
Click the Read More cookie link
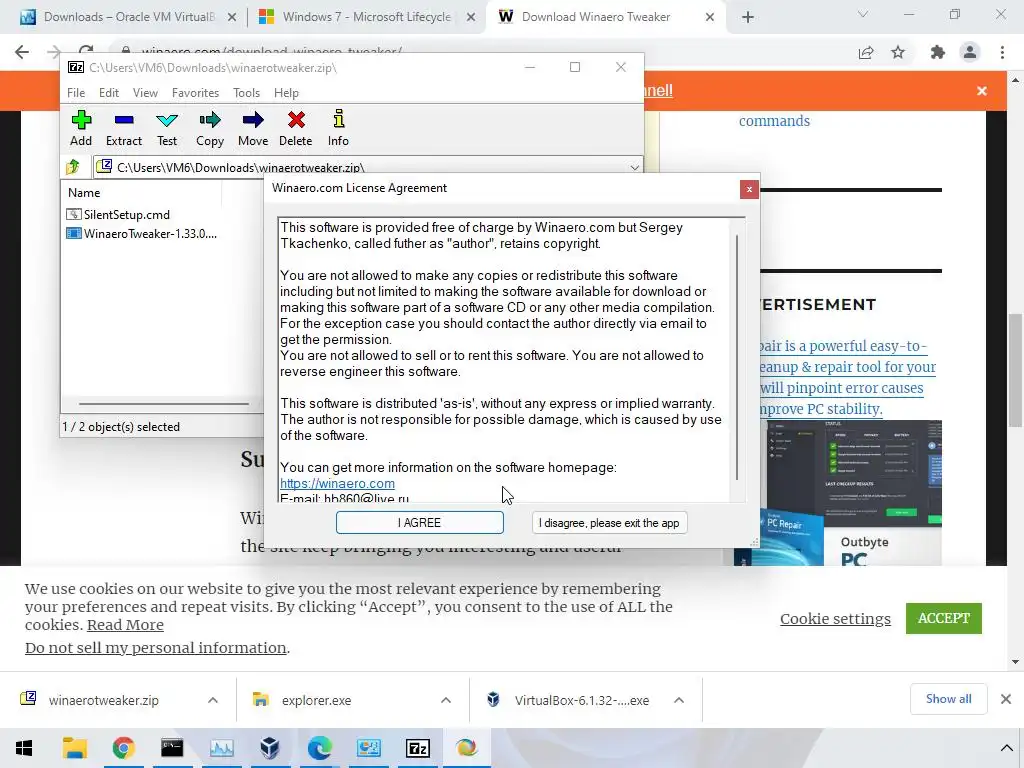coord(125,624)
